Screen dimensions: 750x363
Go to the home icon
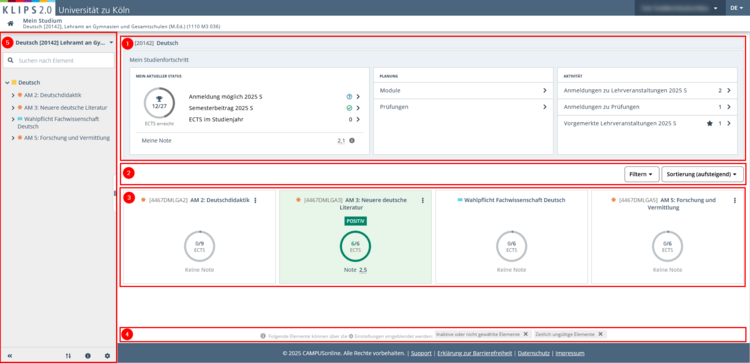click(10, 23)
